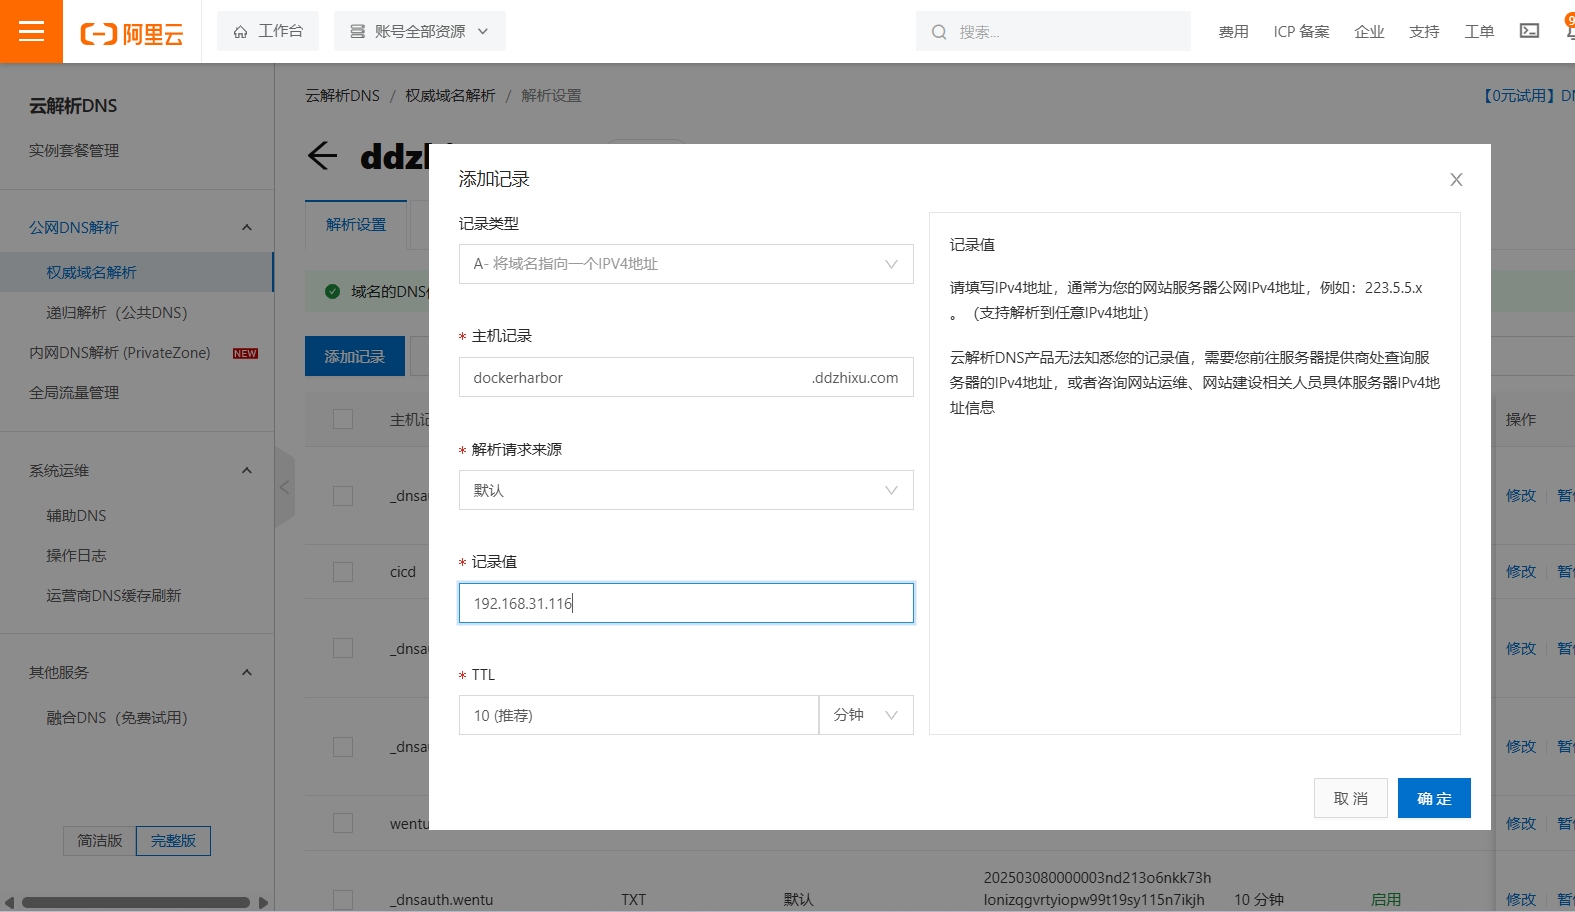The image size is (1575, 912).
Task: Open the 工作台 home shortcut
Action: [268, 31]
